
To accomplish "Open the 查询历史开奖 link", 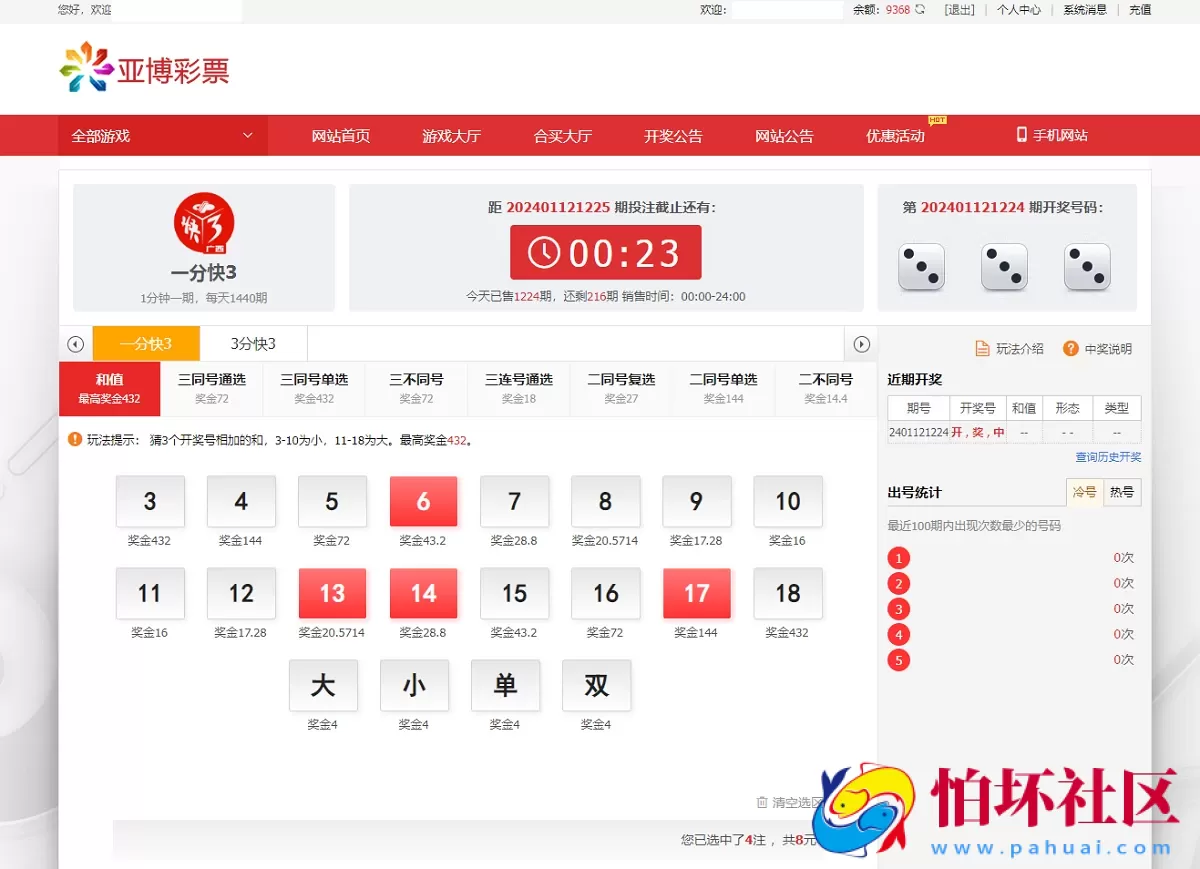I will tap(1108, 456).
